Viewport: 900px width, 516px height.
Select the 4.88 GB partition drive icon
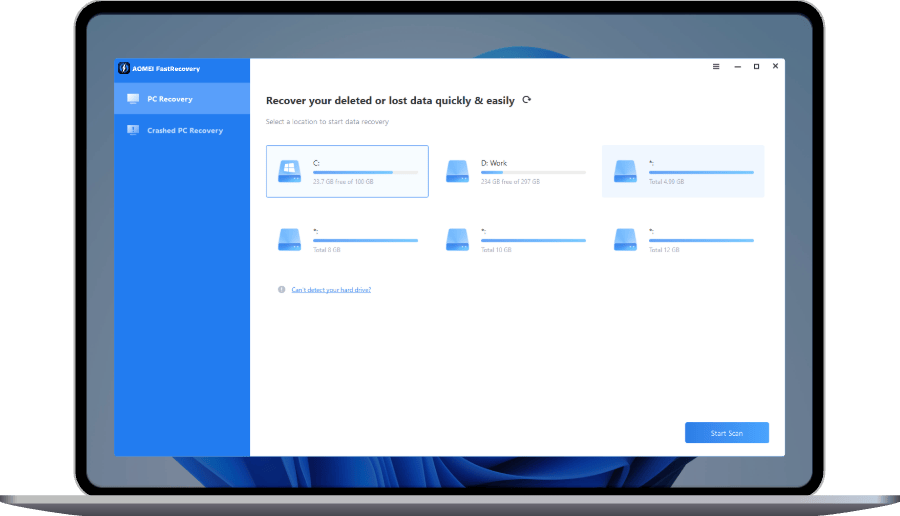click(626, 171)
